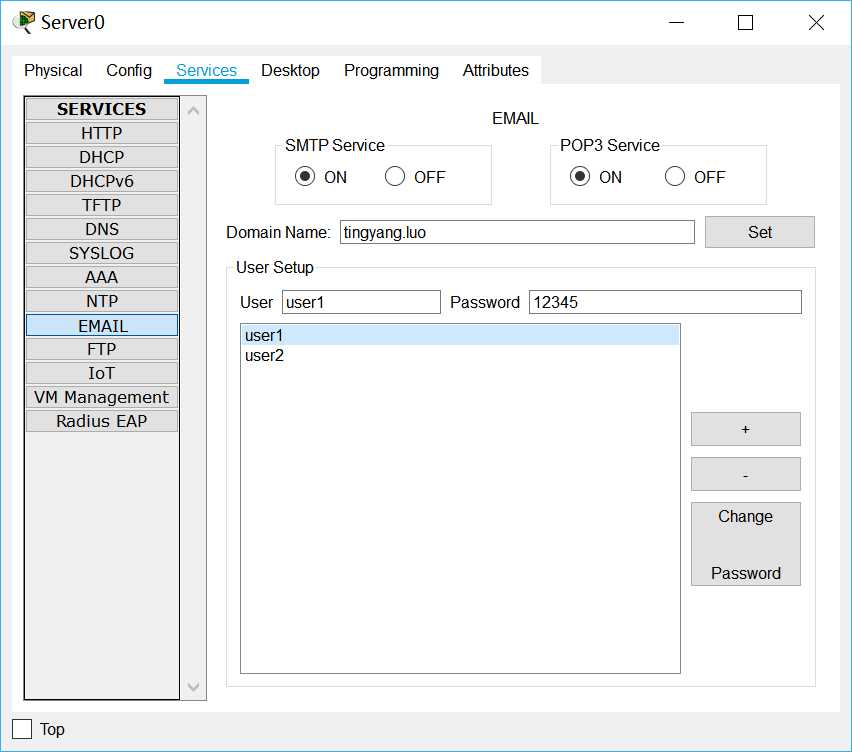
Task: Click the Change Password button
Action: click(746, 544)
